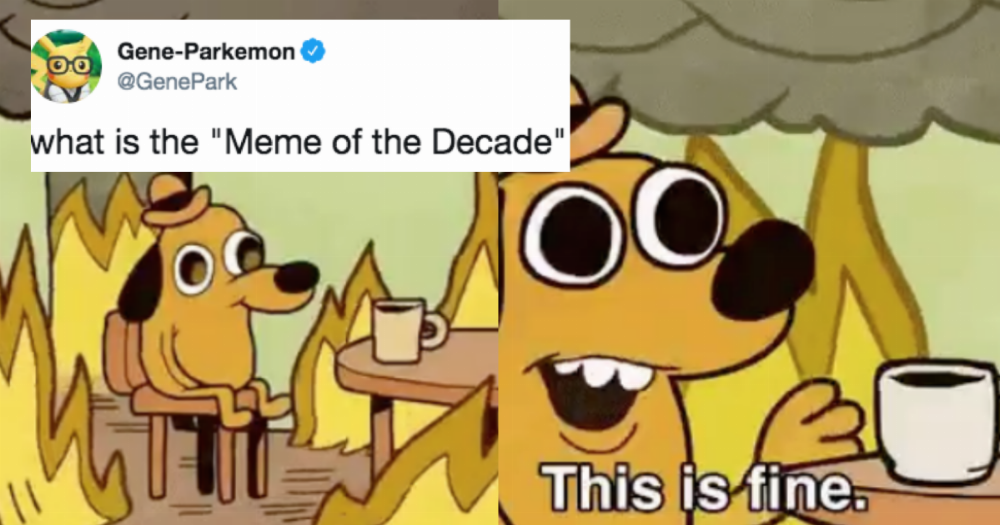Select the "Meme of the Decade" tweet text
This screenshot has height=525, width=1000.
(x=298, y=142)
